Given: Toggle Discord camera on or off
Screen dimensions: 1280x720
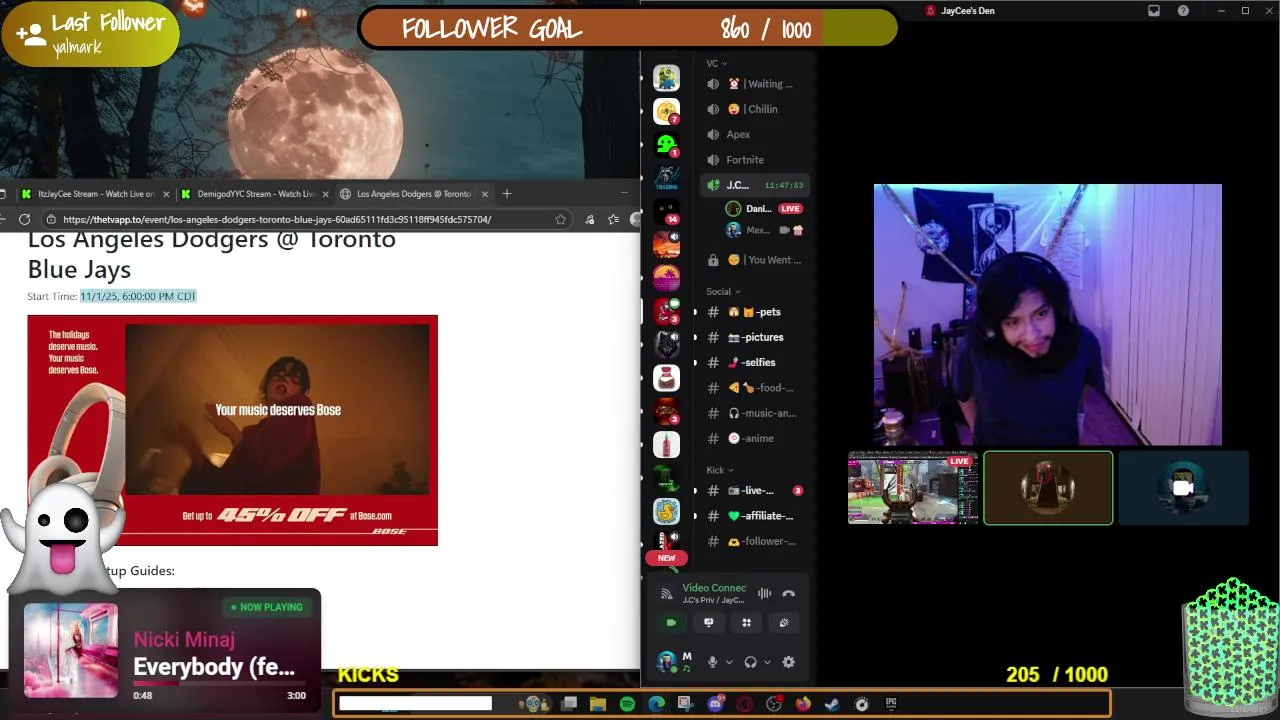Looking at the screenshot, I should (x=671, y=622).
